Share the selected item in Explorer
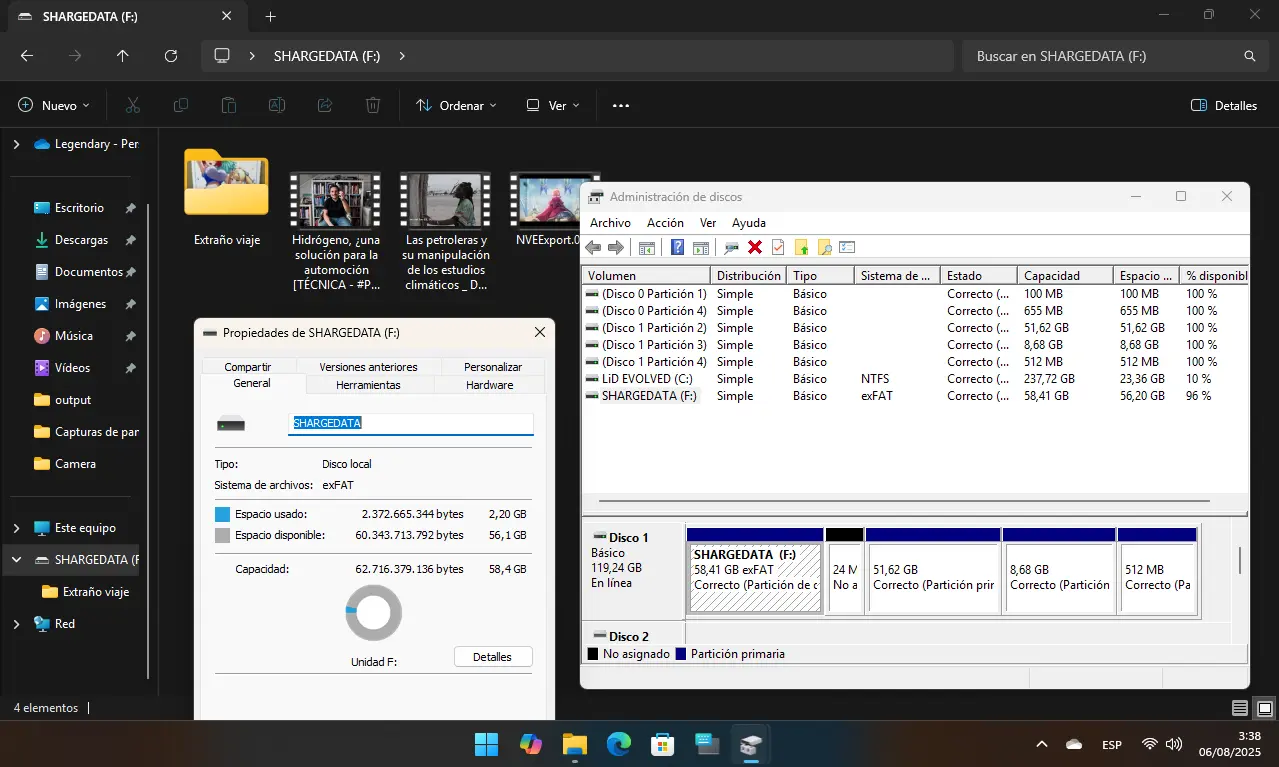 325,105
